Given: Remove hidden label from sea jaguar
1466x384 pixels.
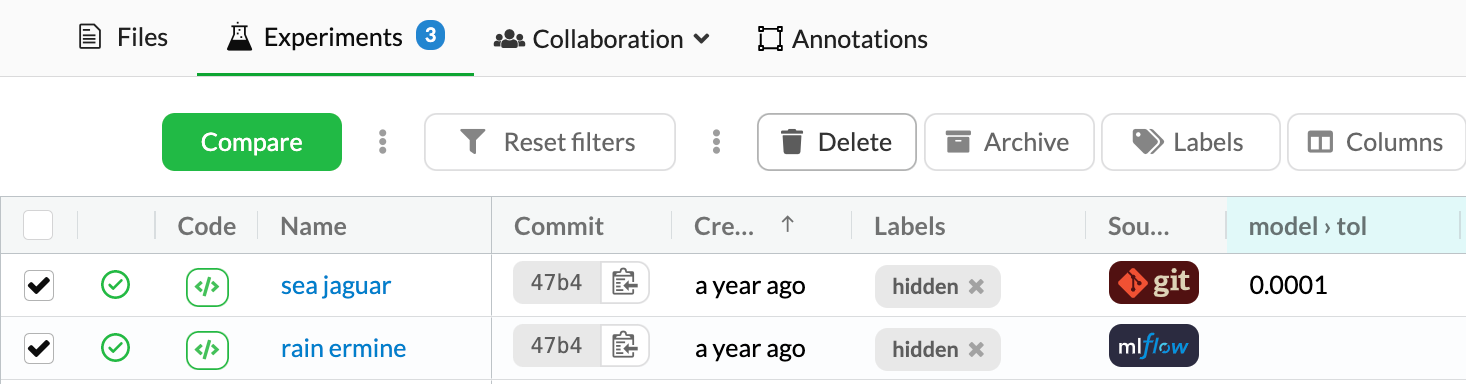Looking at the screenshot, I should tap(976, 286).
